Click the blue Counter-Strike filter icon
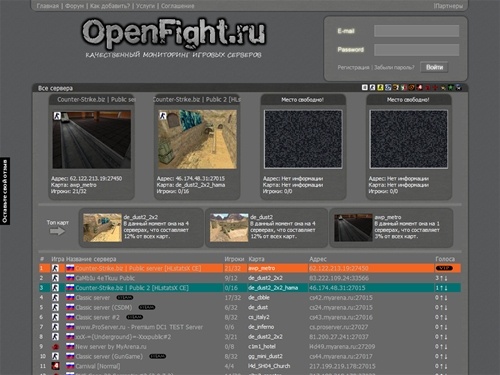500x375 pixels. (388, 87)
